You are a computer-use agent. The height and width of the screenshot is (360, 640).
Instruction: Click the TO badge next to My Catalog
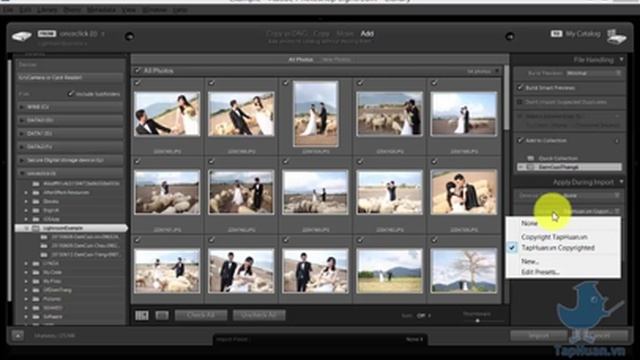(x=556, y=33)
